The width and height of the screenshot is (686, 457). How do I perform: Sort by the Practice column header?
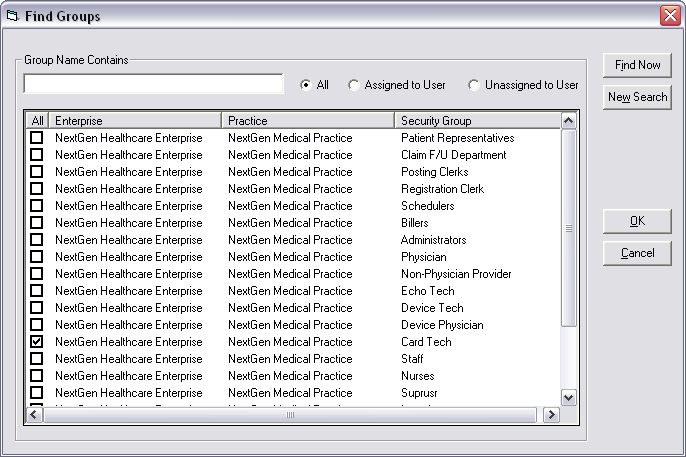[308, 121]
